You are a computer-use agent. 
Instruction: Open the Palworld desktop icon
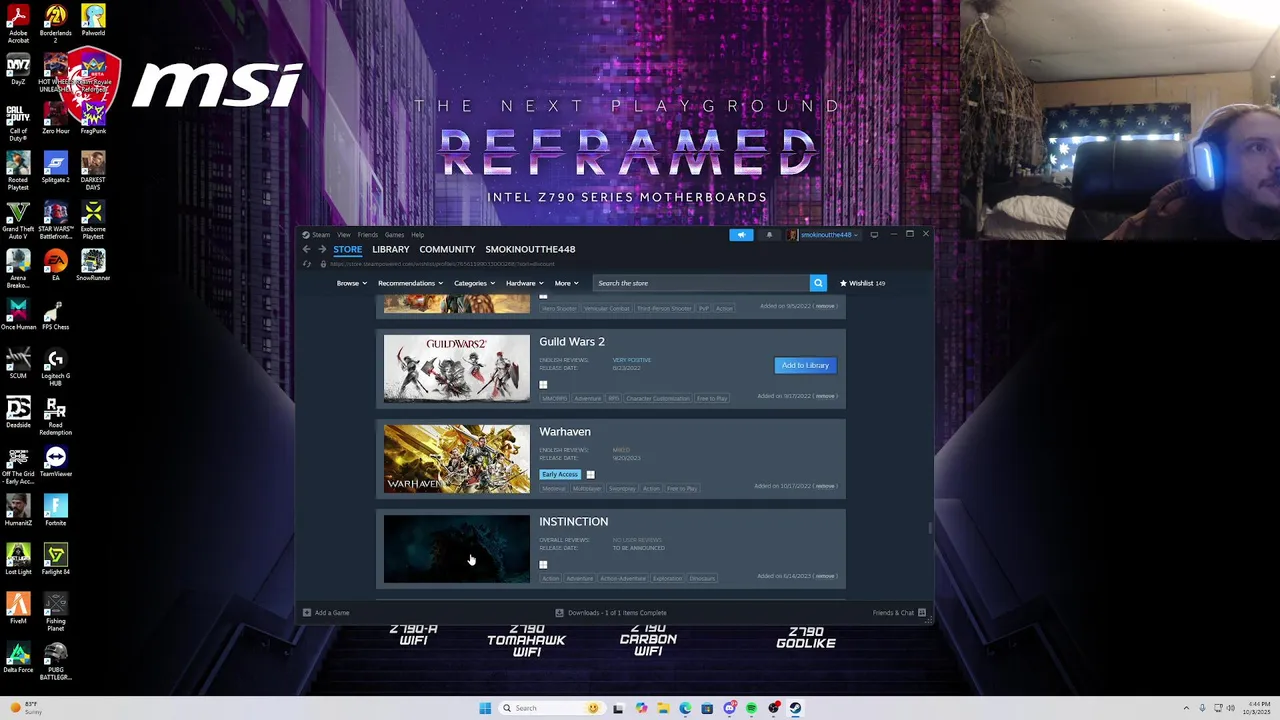pyautogui.click(x=93, y=20)
